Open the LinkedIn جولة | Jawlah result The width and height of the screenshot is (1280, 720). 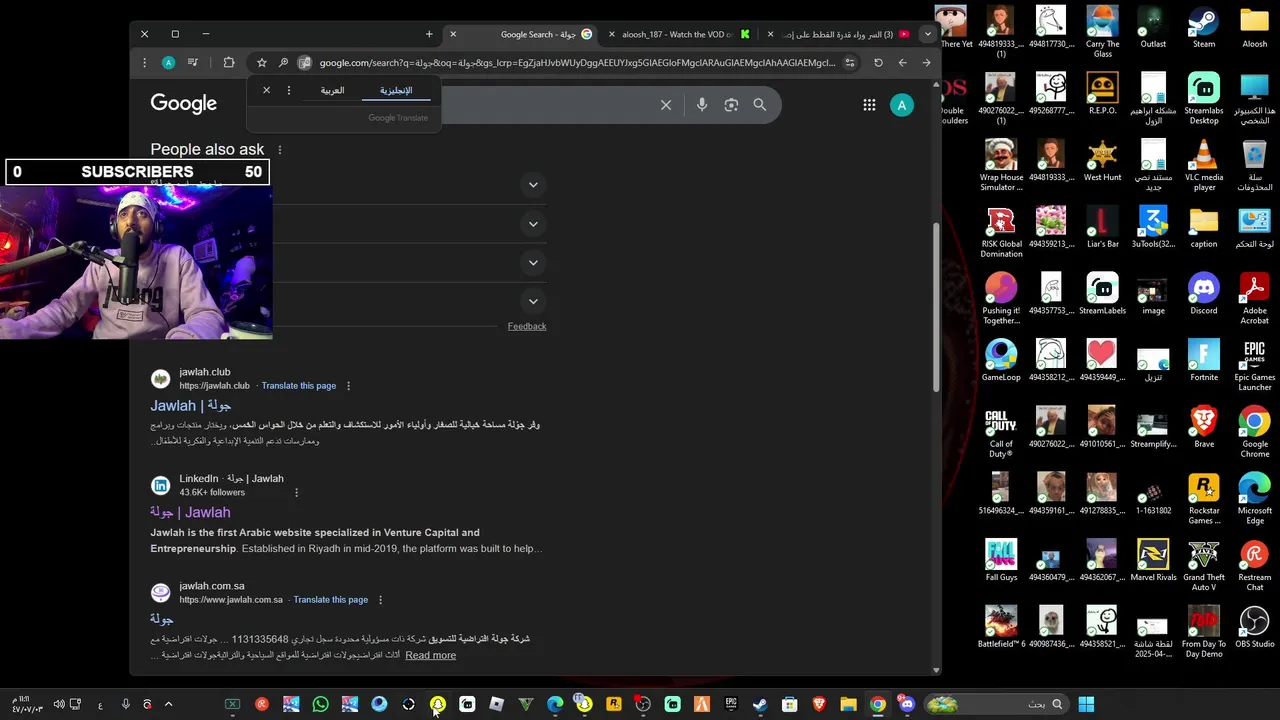[x=190, y=512]
